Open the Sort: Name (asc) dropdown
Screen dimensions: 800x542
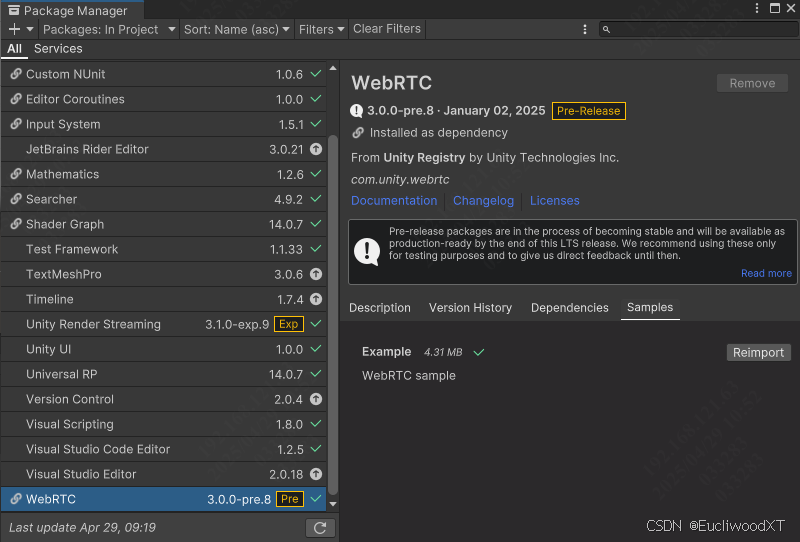click(x=236, y=30)
